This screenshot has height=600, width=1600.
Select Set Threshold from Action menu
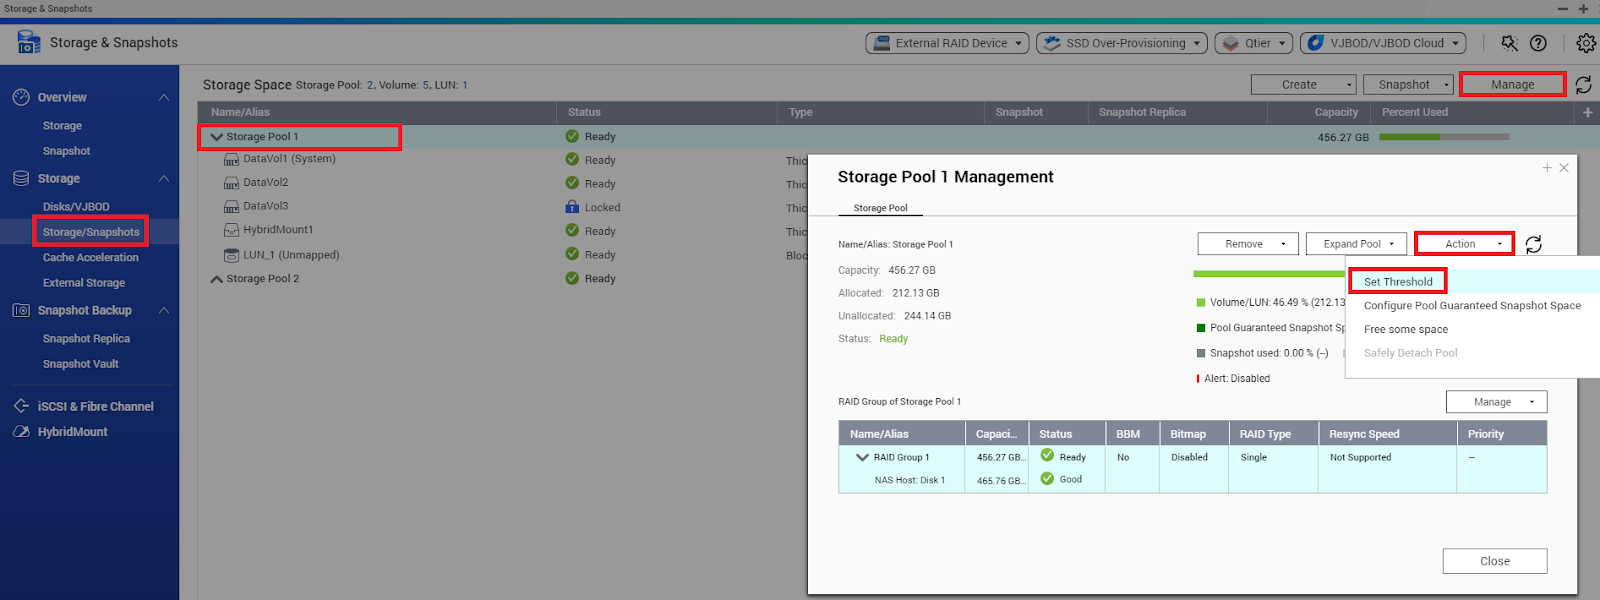point(1397,282)
